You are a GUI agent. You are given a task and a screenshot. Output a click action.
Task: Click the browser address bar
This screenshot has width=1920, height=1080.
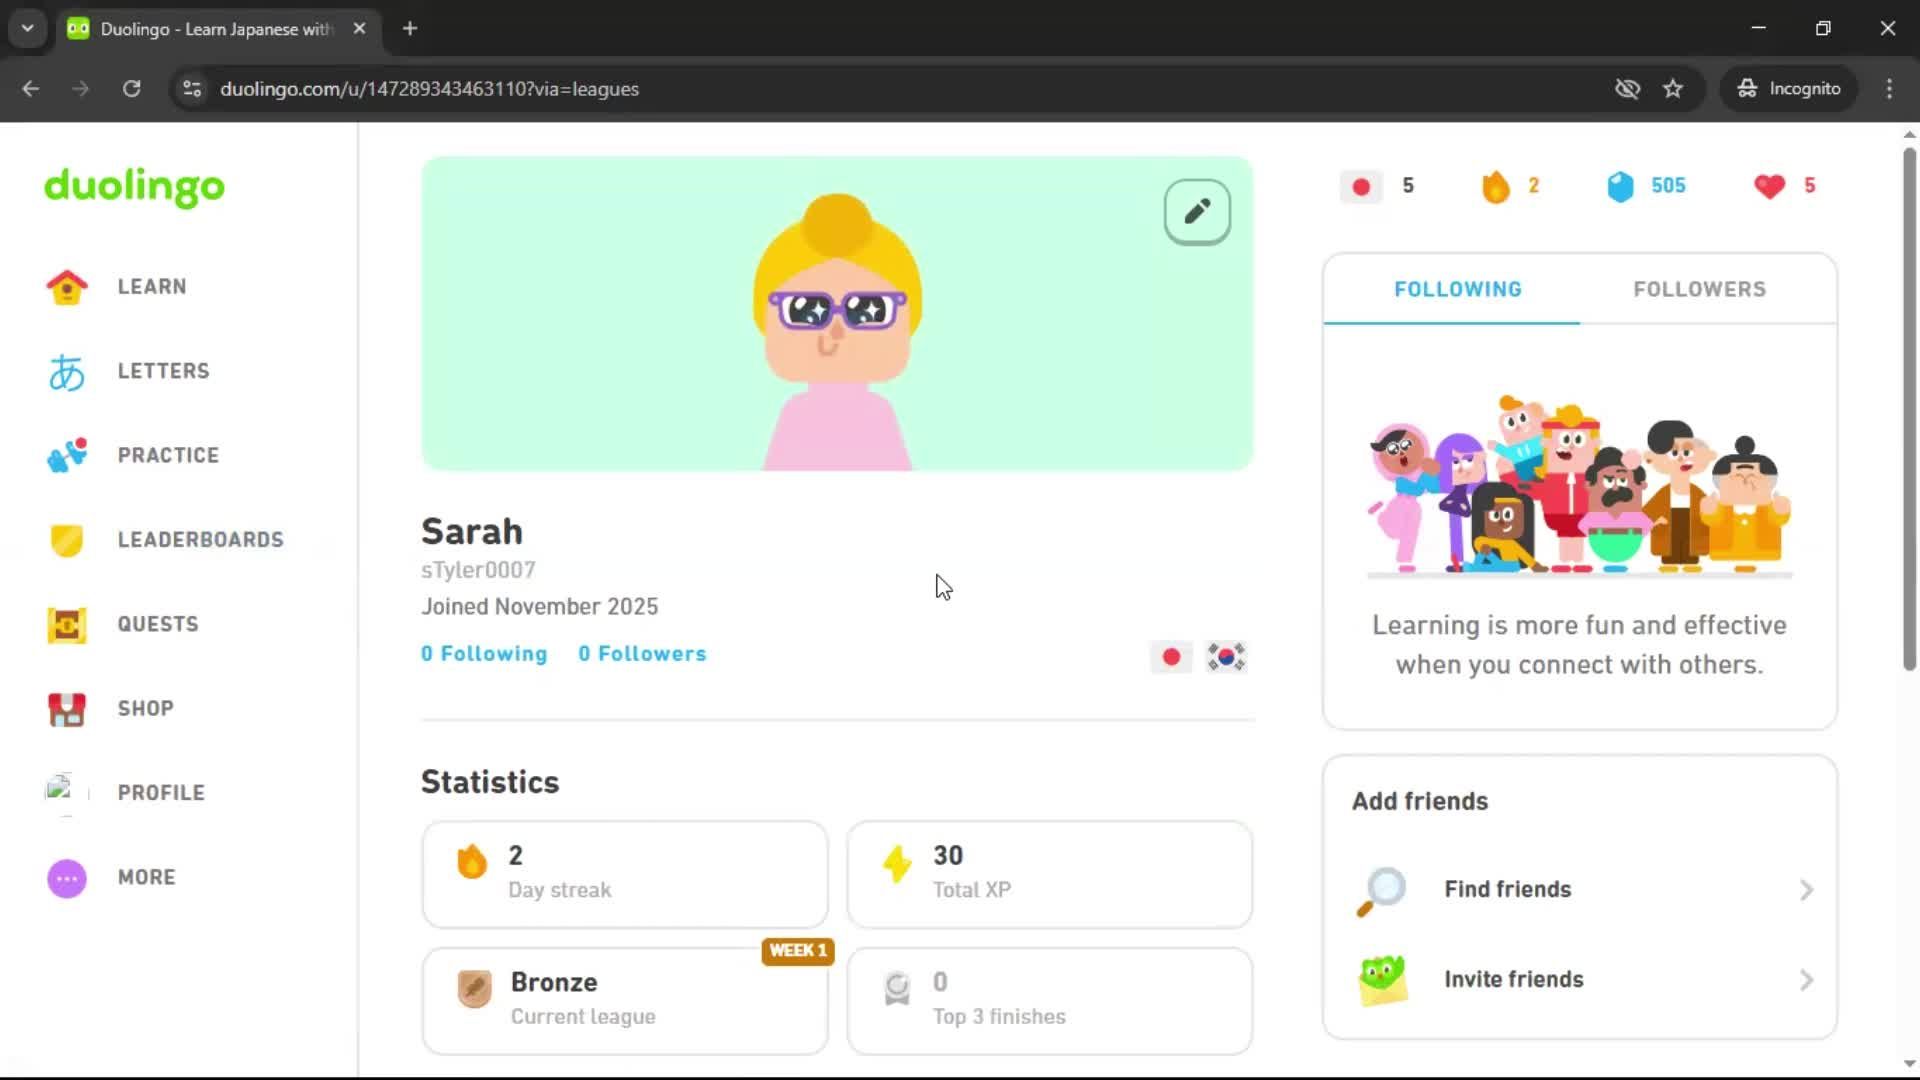600,89
